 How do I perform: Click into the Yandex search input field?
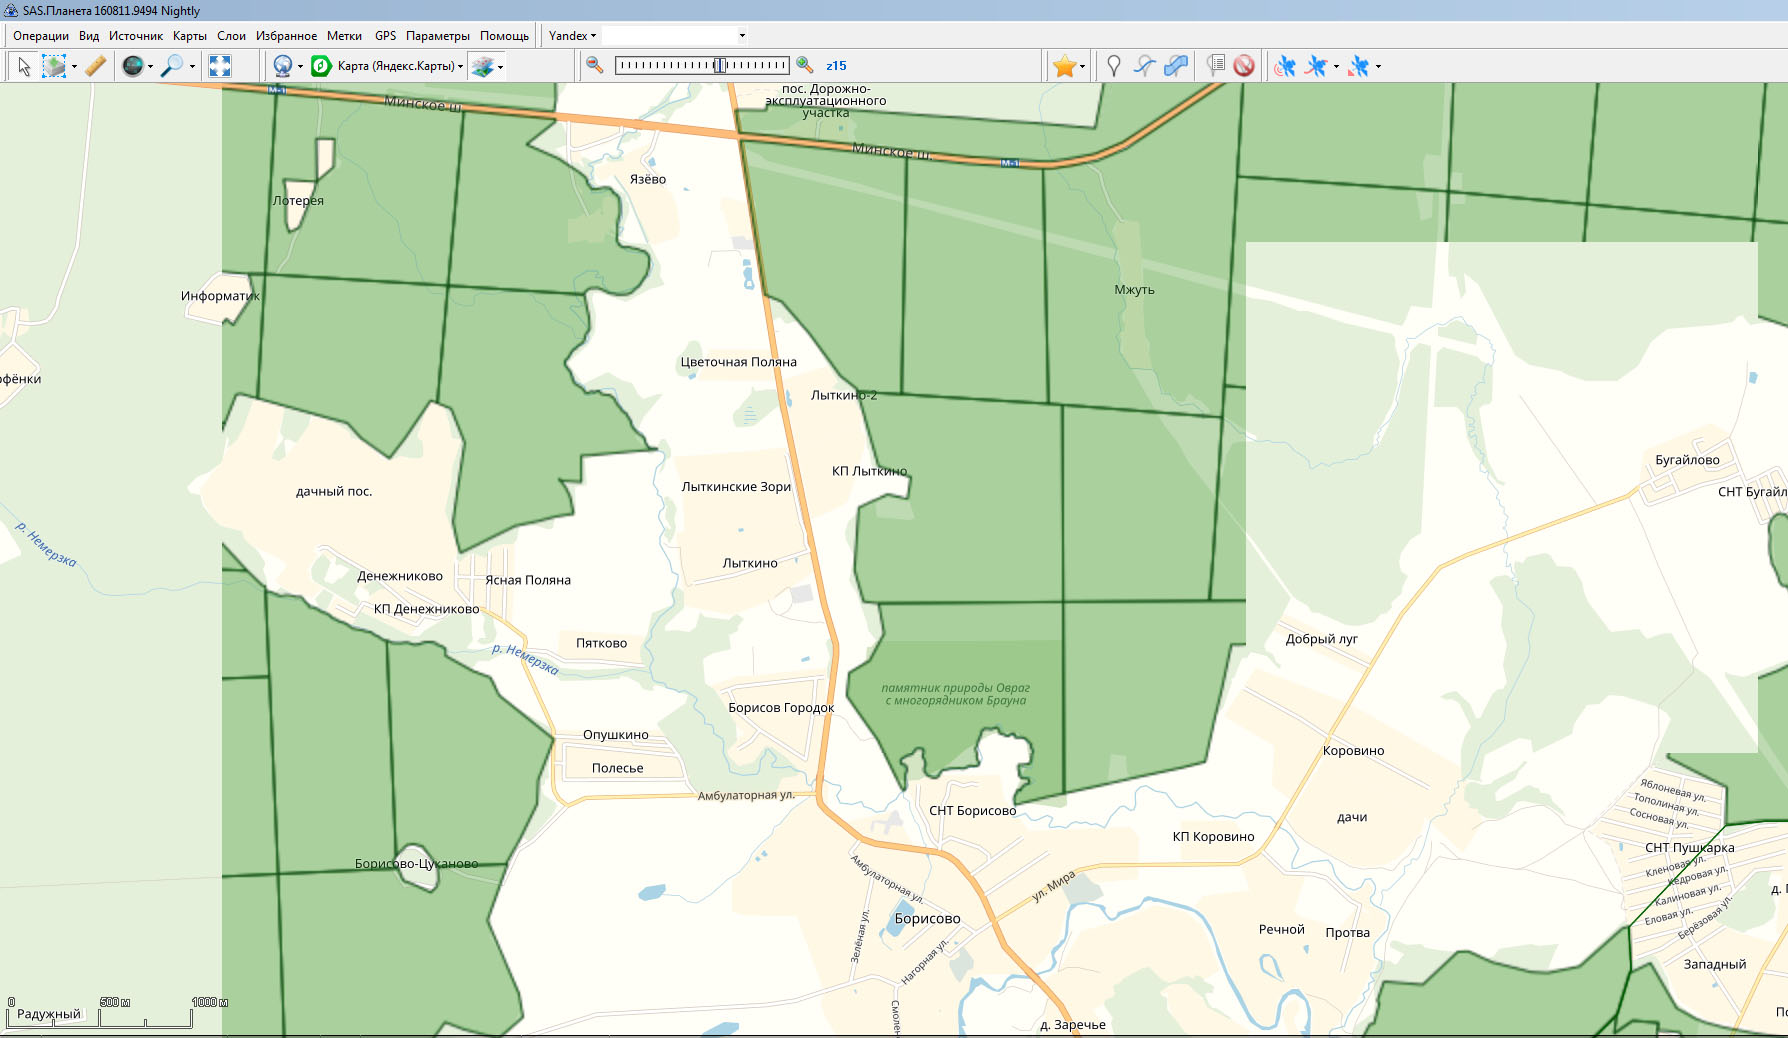point(668,36)
